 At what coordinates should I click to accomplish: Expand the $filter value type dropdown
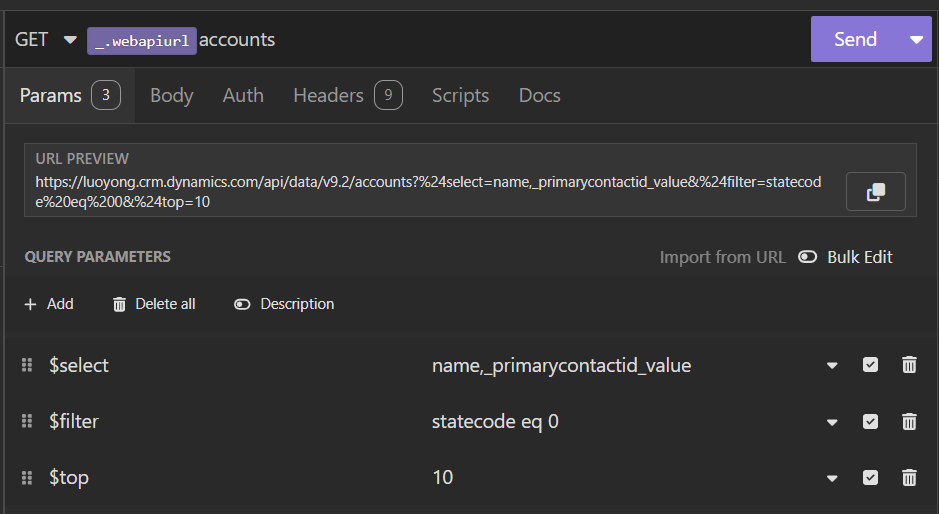(832, 422)
